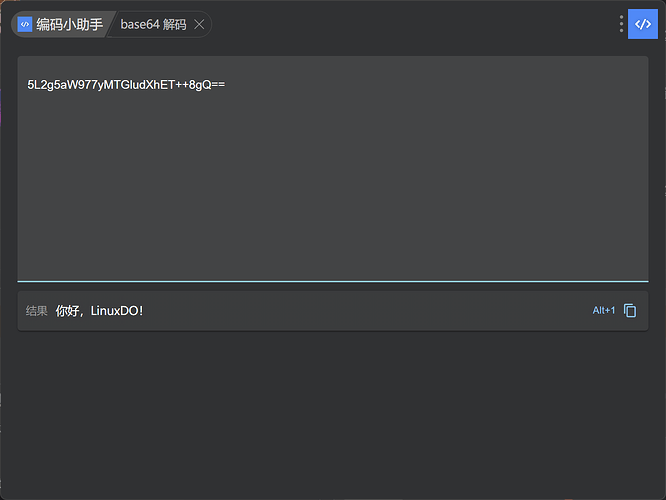Select the result text 你好，LinuxDO!
The height and width of the screenshot is (500, 666).
[99, 311]
